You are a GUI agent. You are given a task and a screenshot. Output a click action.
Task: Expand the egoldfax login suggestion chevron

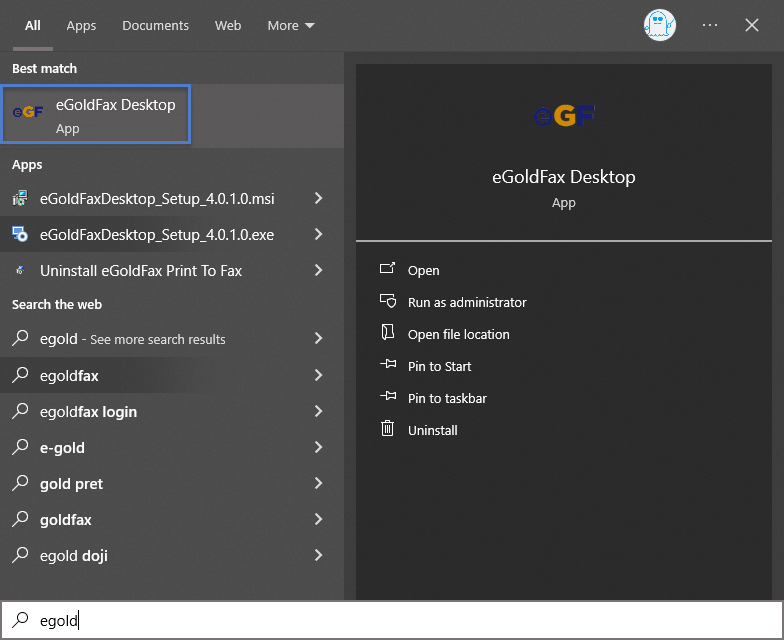coord(318,411)
